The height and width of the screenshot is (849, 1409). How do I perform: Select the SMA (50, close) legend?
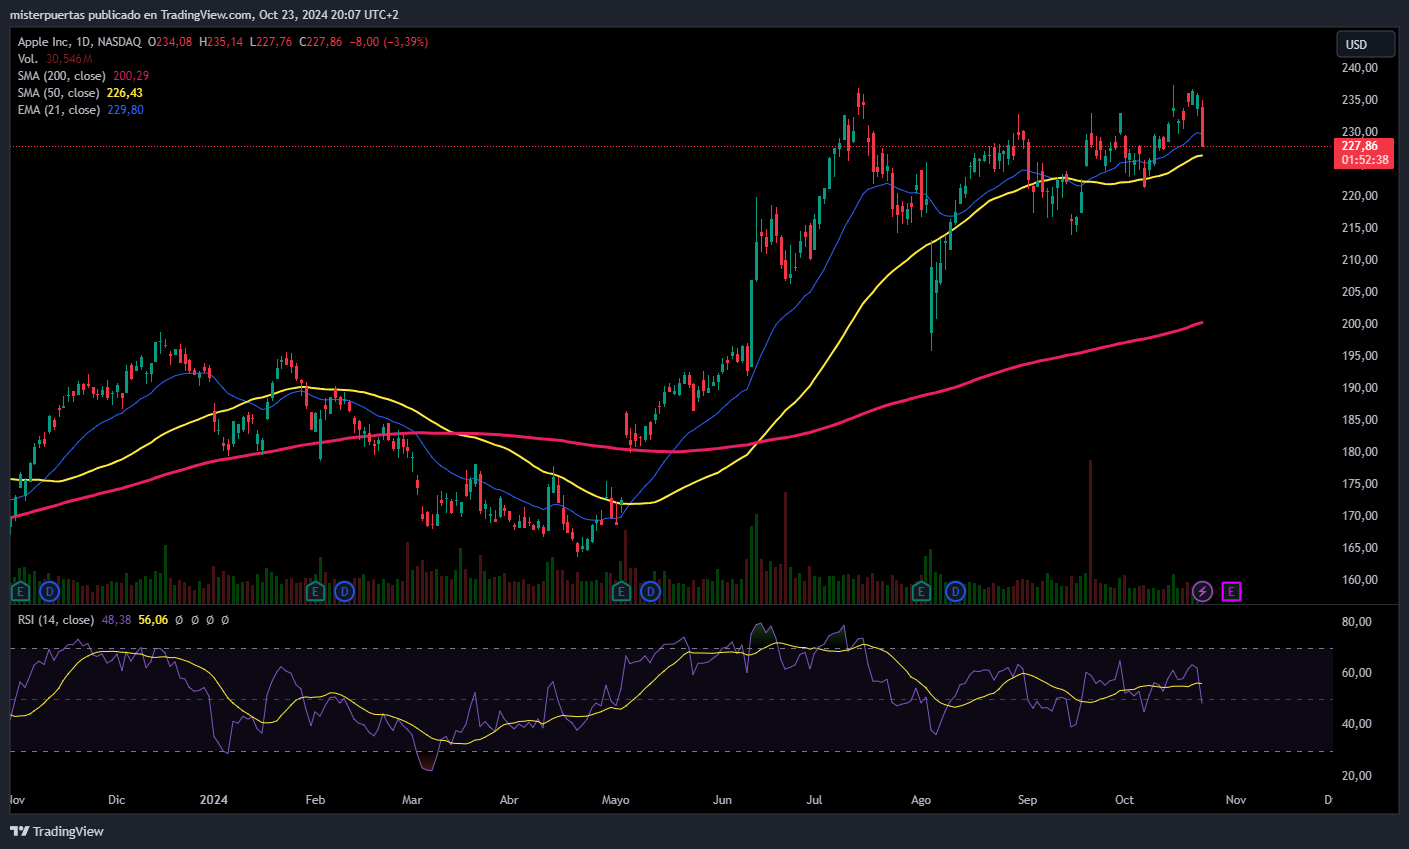pyautogui.click(x=58, y=93)
